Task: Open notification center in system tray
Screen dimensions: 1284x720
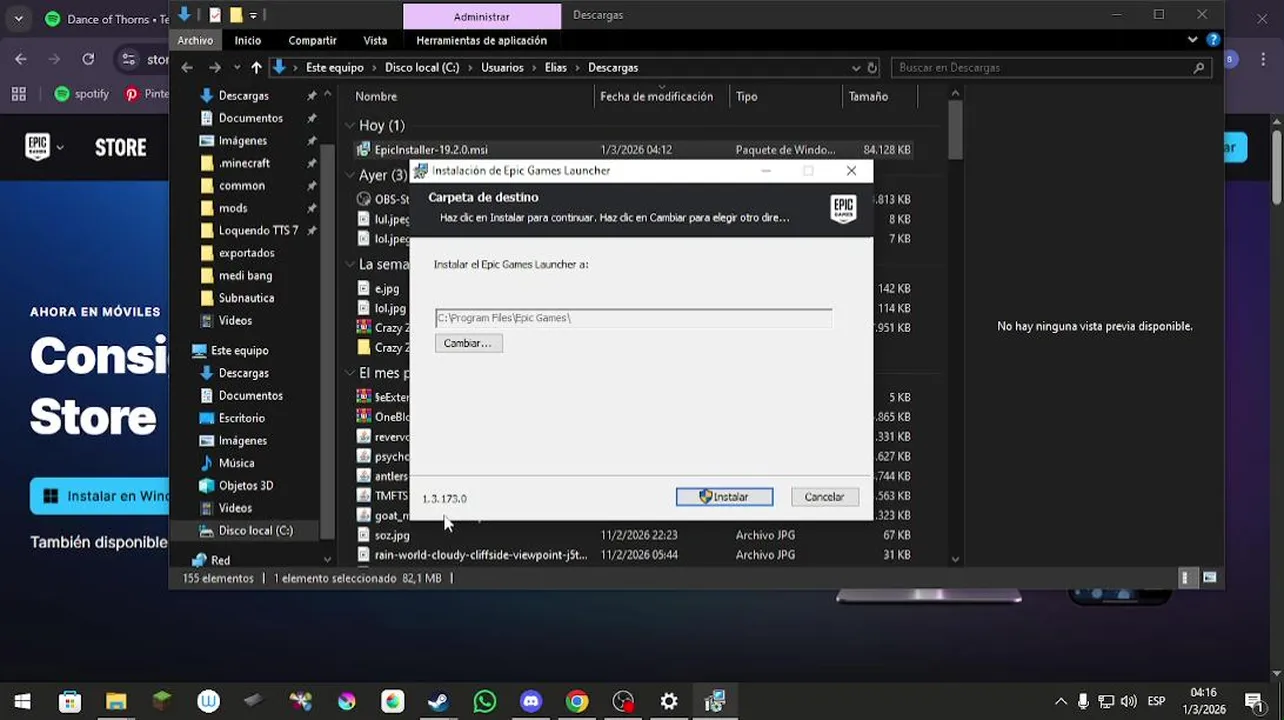Action: click(1253, 701)
